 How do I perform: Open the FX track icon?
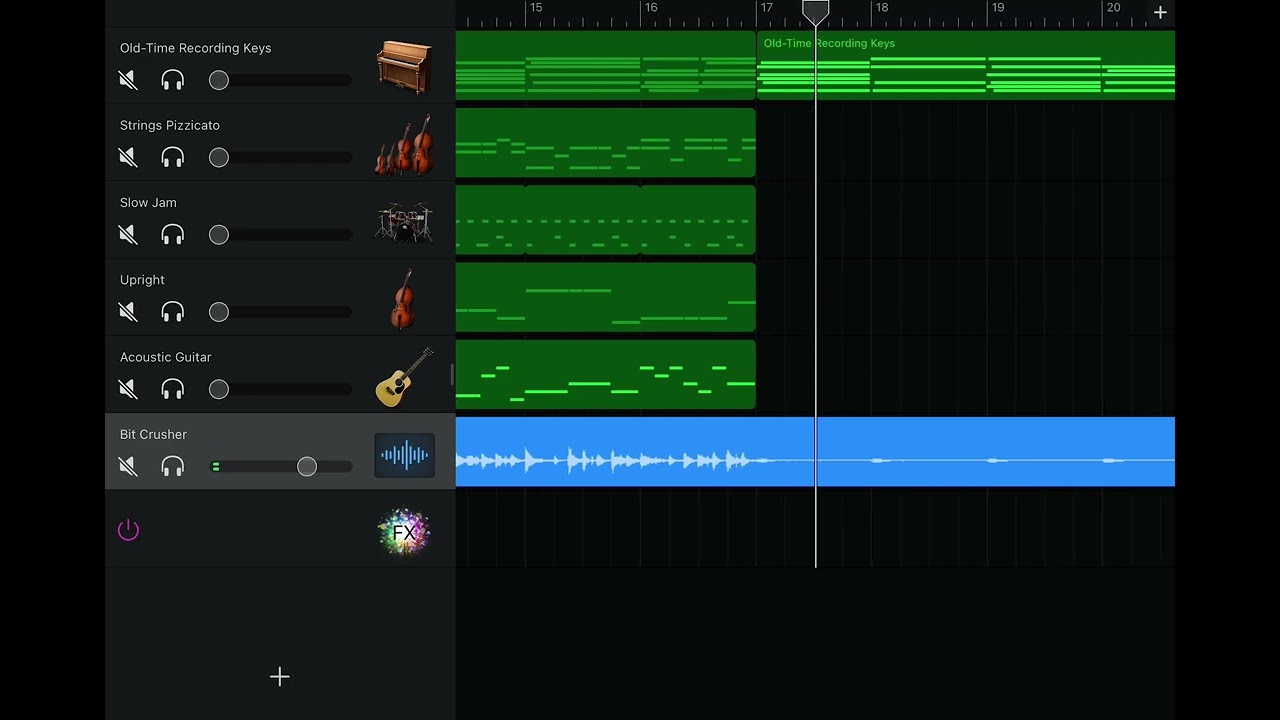[x=404, y=532]
